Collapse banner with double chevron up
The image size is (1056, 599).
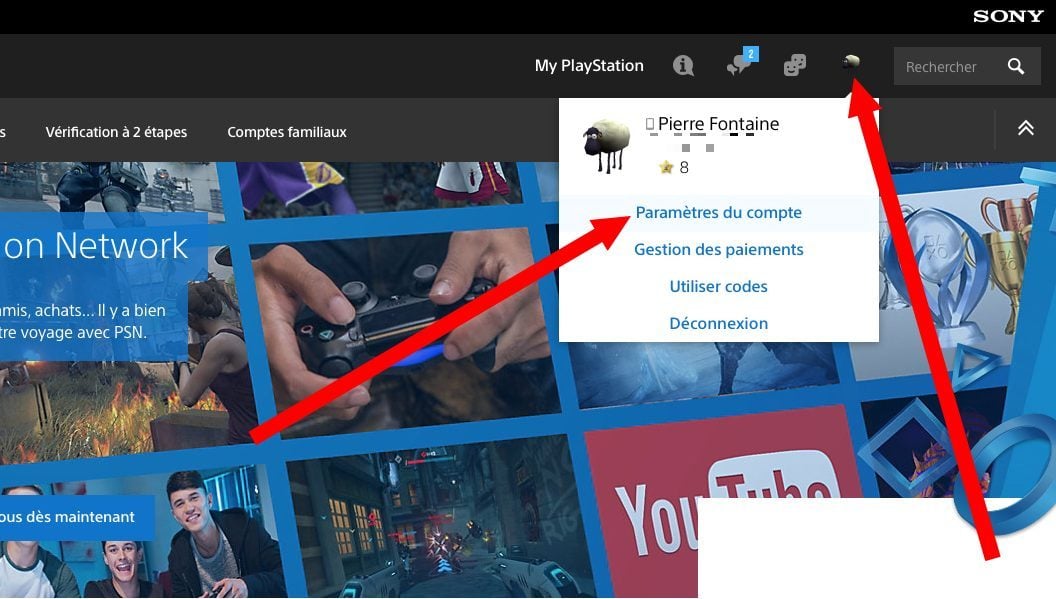[1025, 128]
